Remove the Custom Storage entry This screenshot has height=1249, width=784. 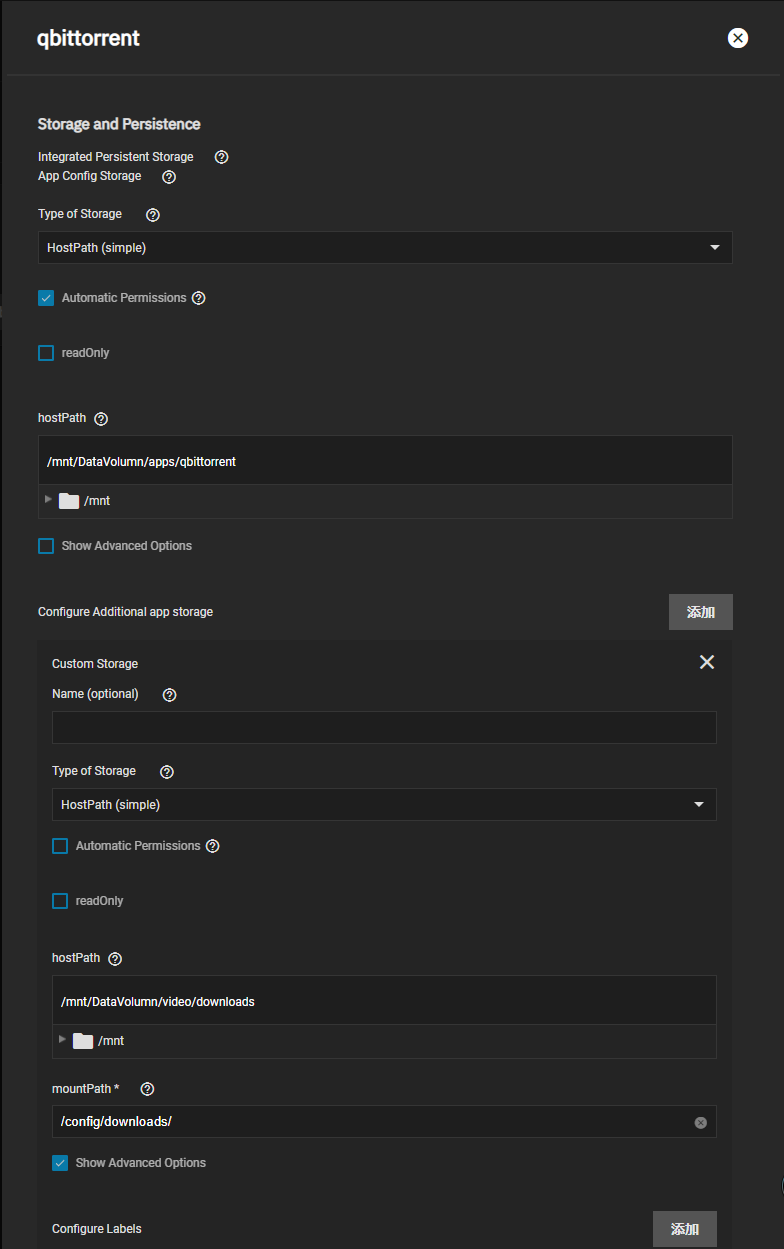(x=707, y=662)
